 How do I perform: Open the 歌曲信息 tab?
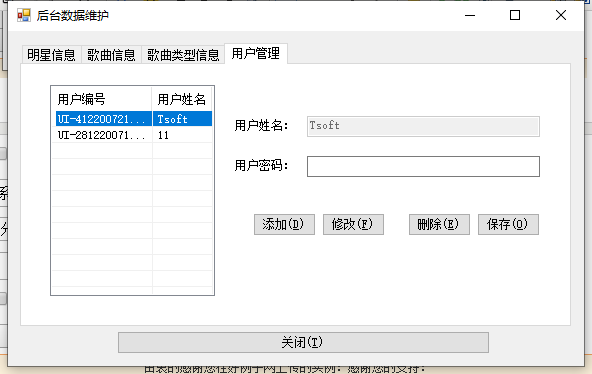(x=111, y=55)
